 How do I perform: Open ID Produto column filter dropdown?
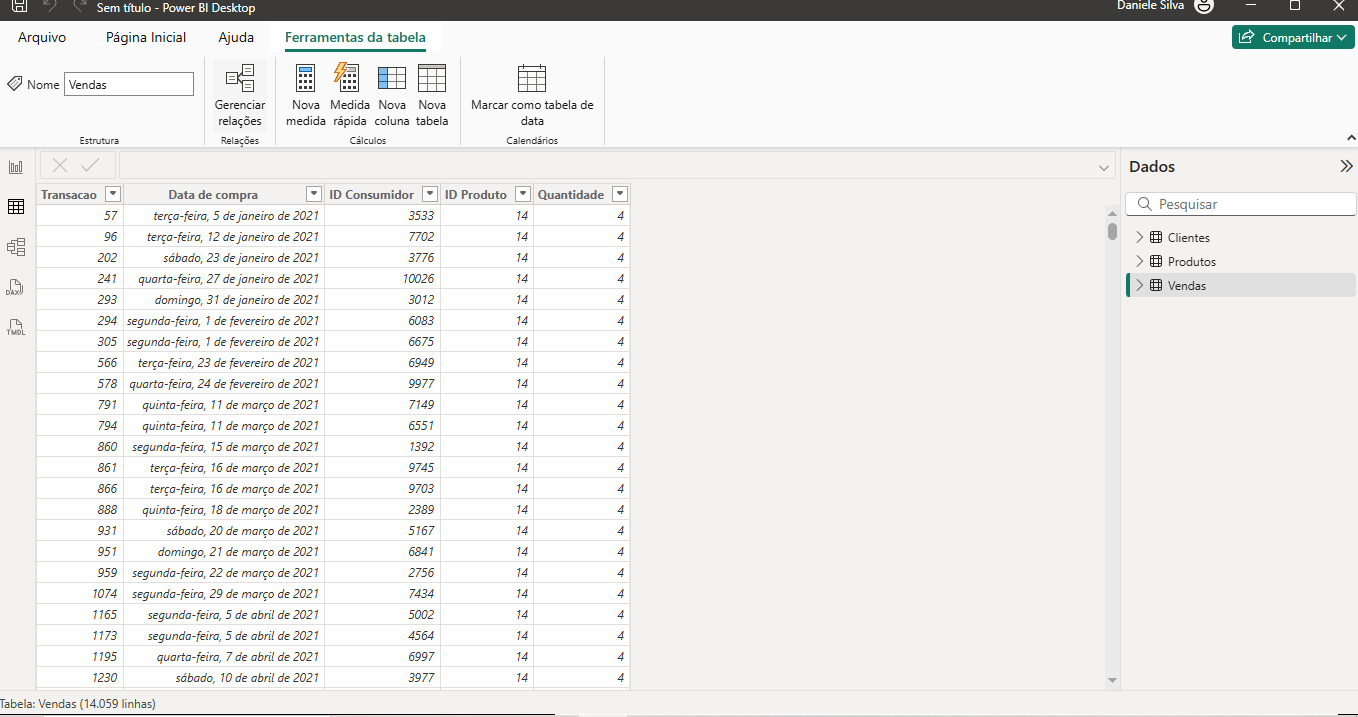point(523,194)
